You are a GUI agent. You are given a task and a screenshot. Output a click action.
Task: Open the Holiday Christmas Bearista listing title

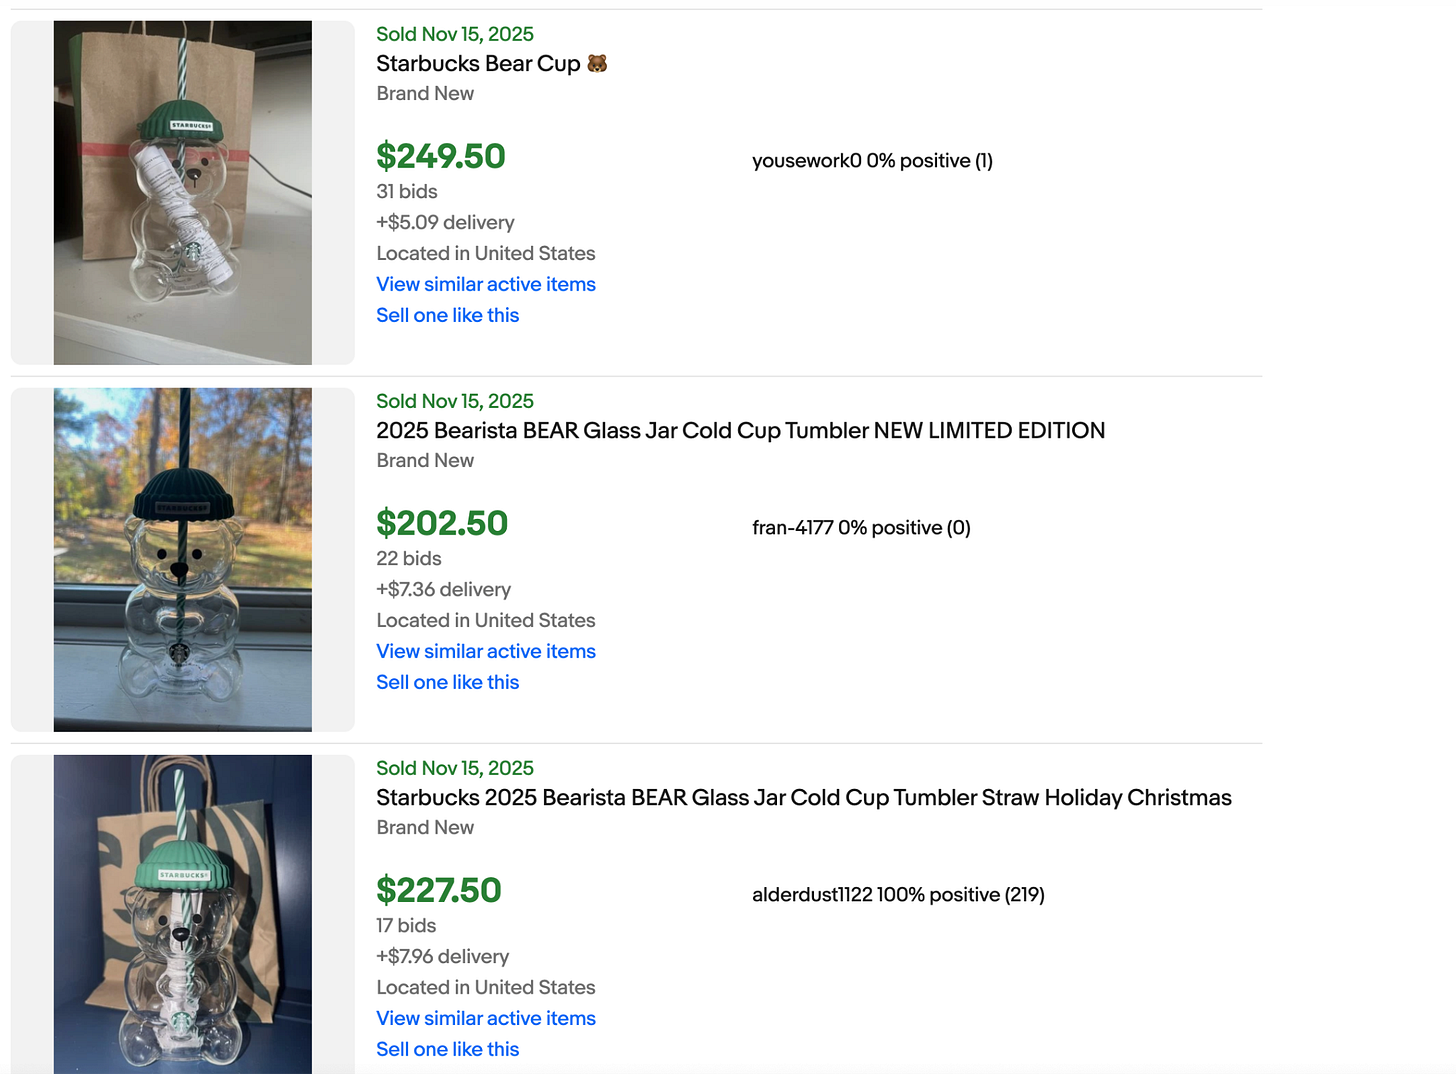coord(803,797)
